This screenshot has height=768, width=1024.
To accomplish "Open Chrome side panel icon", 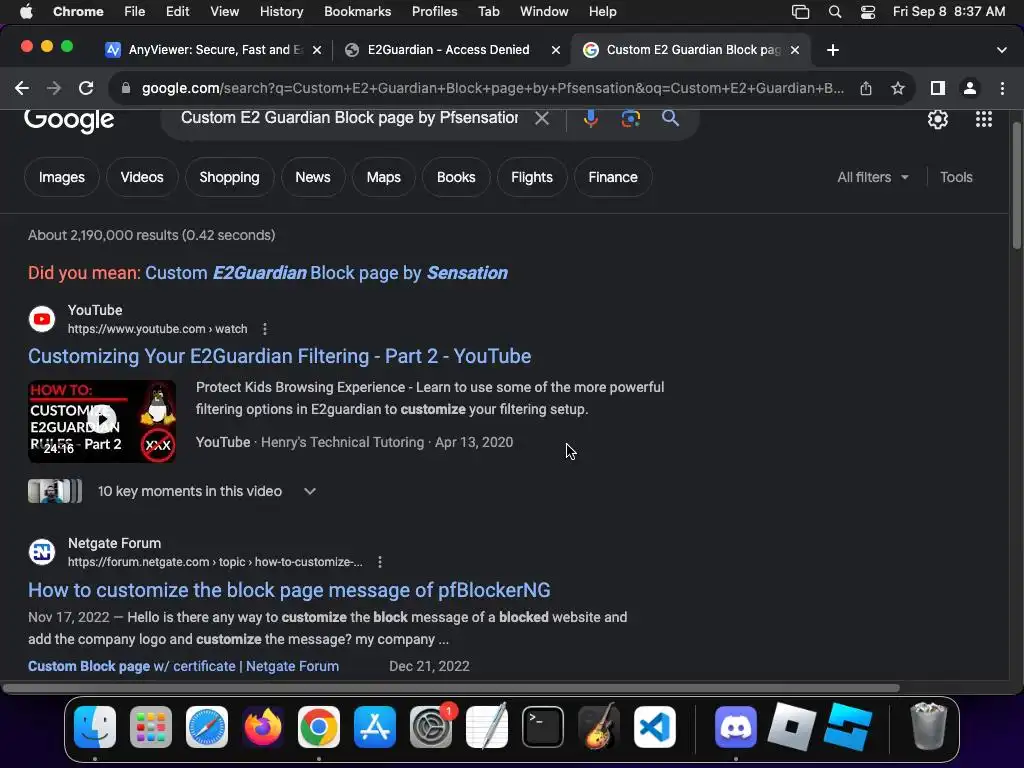I will [938, 88].
